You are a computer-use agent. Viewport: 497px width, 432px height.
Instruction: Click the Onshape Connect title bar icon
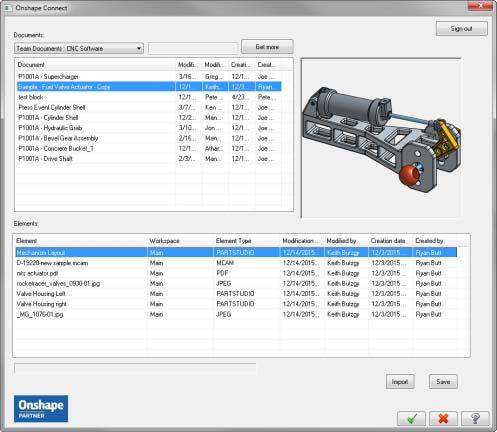click(x=8, y=8)
